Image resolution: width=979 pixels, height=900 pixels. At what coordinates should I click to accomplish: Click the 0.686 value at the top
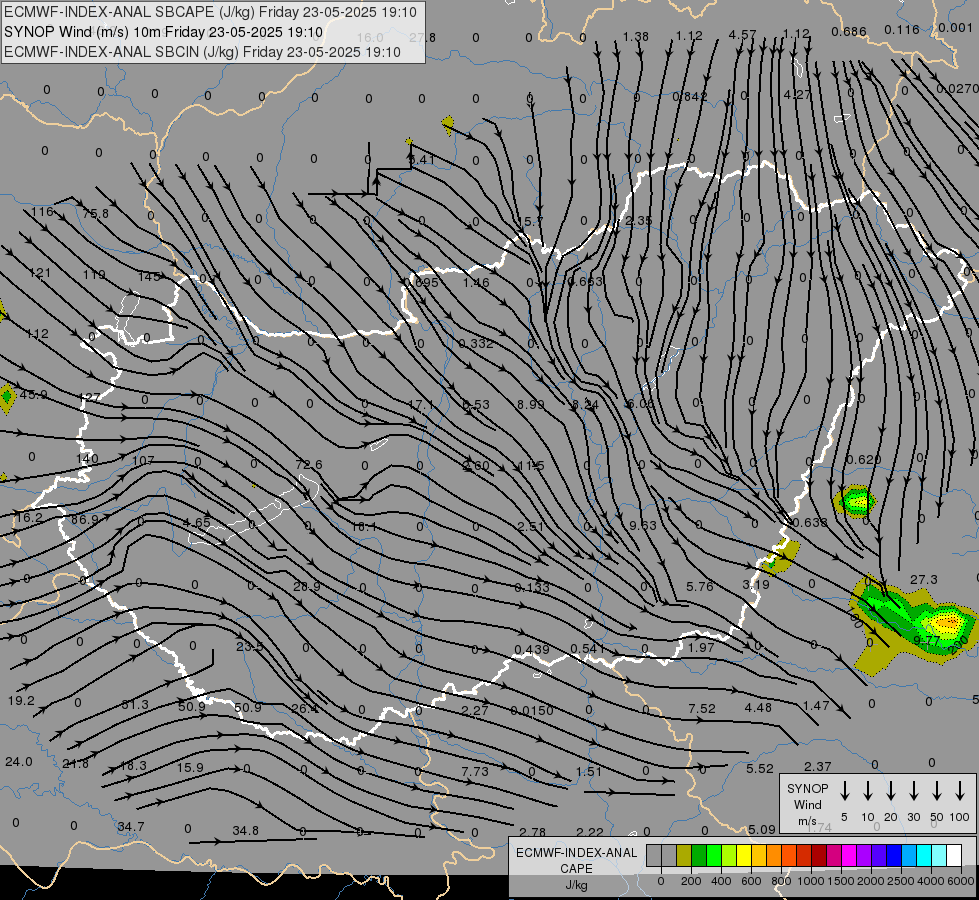pos(849,31)
